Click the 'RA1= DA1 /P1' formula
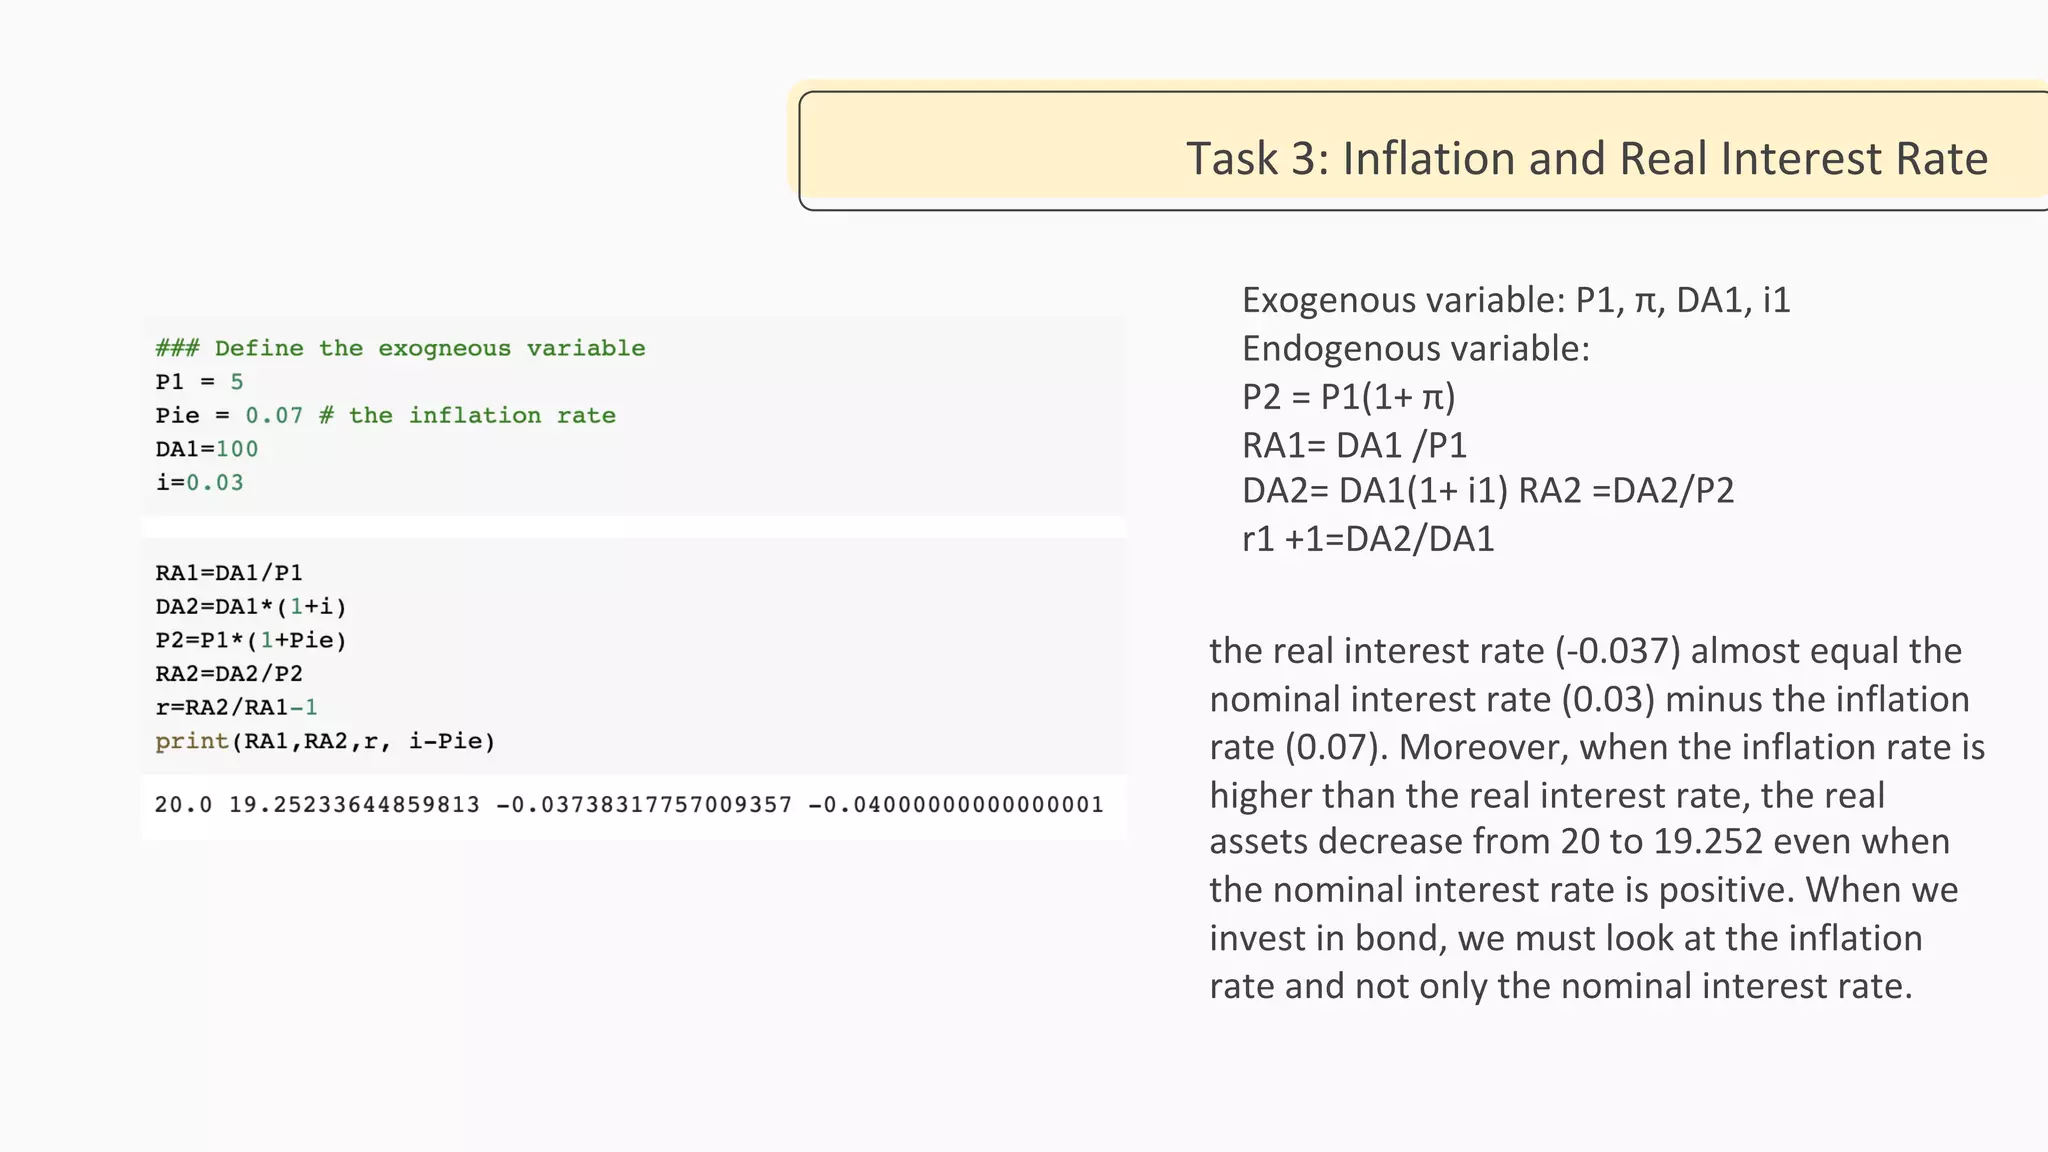Screen dimensions: 2048x1152 [1354, 445]
